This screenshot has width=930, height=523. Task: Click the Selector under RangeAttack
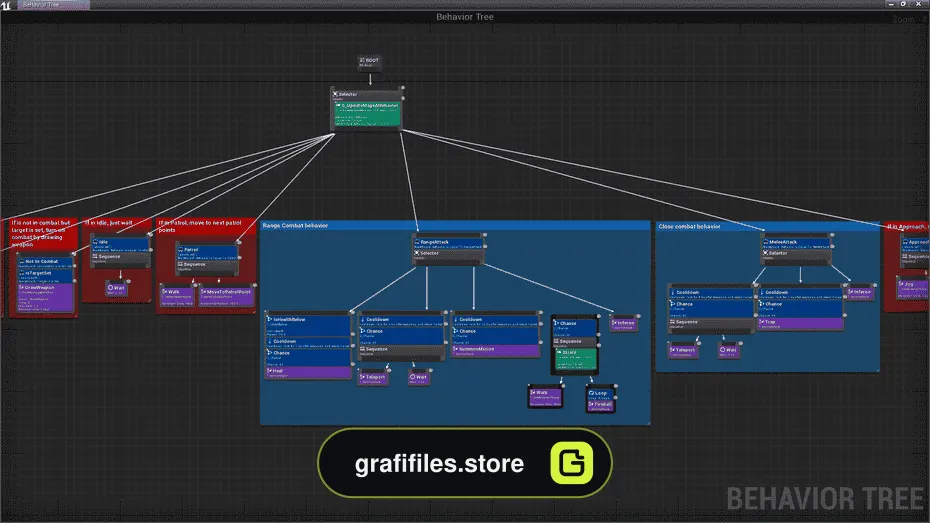[448, 255]
